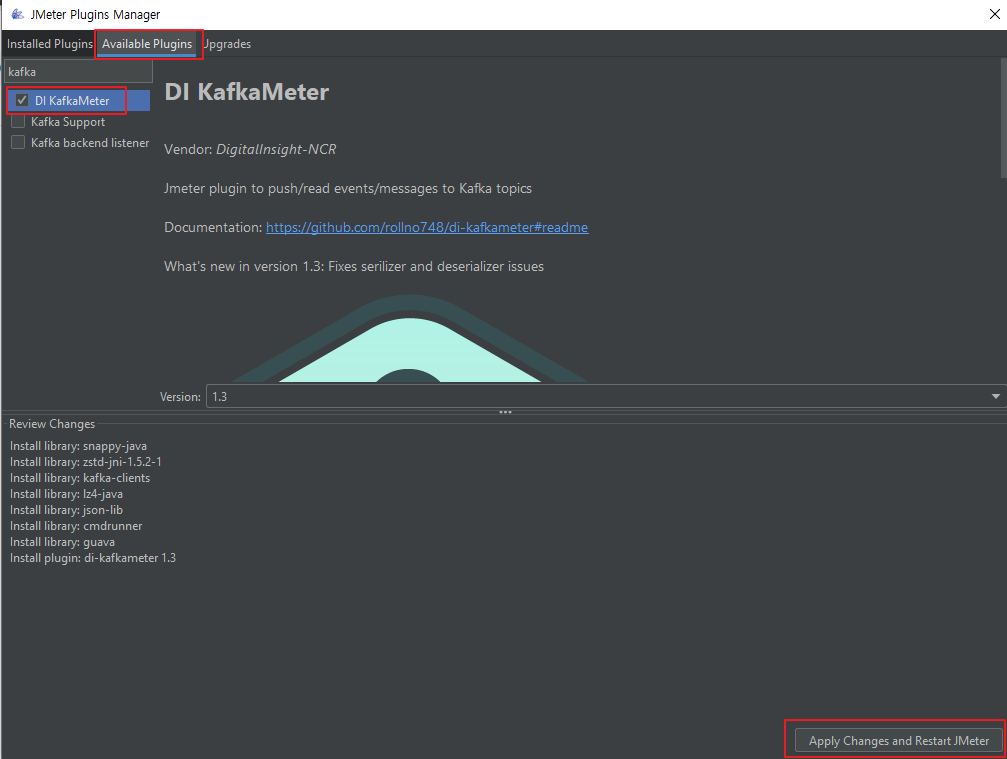
Task: Close the JMeter Plugins Manager window
Action: (x=994, y=14)
